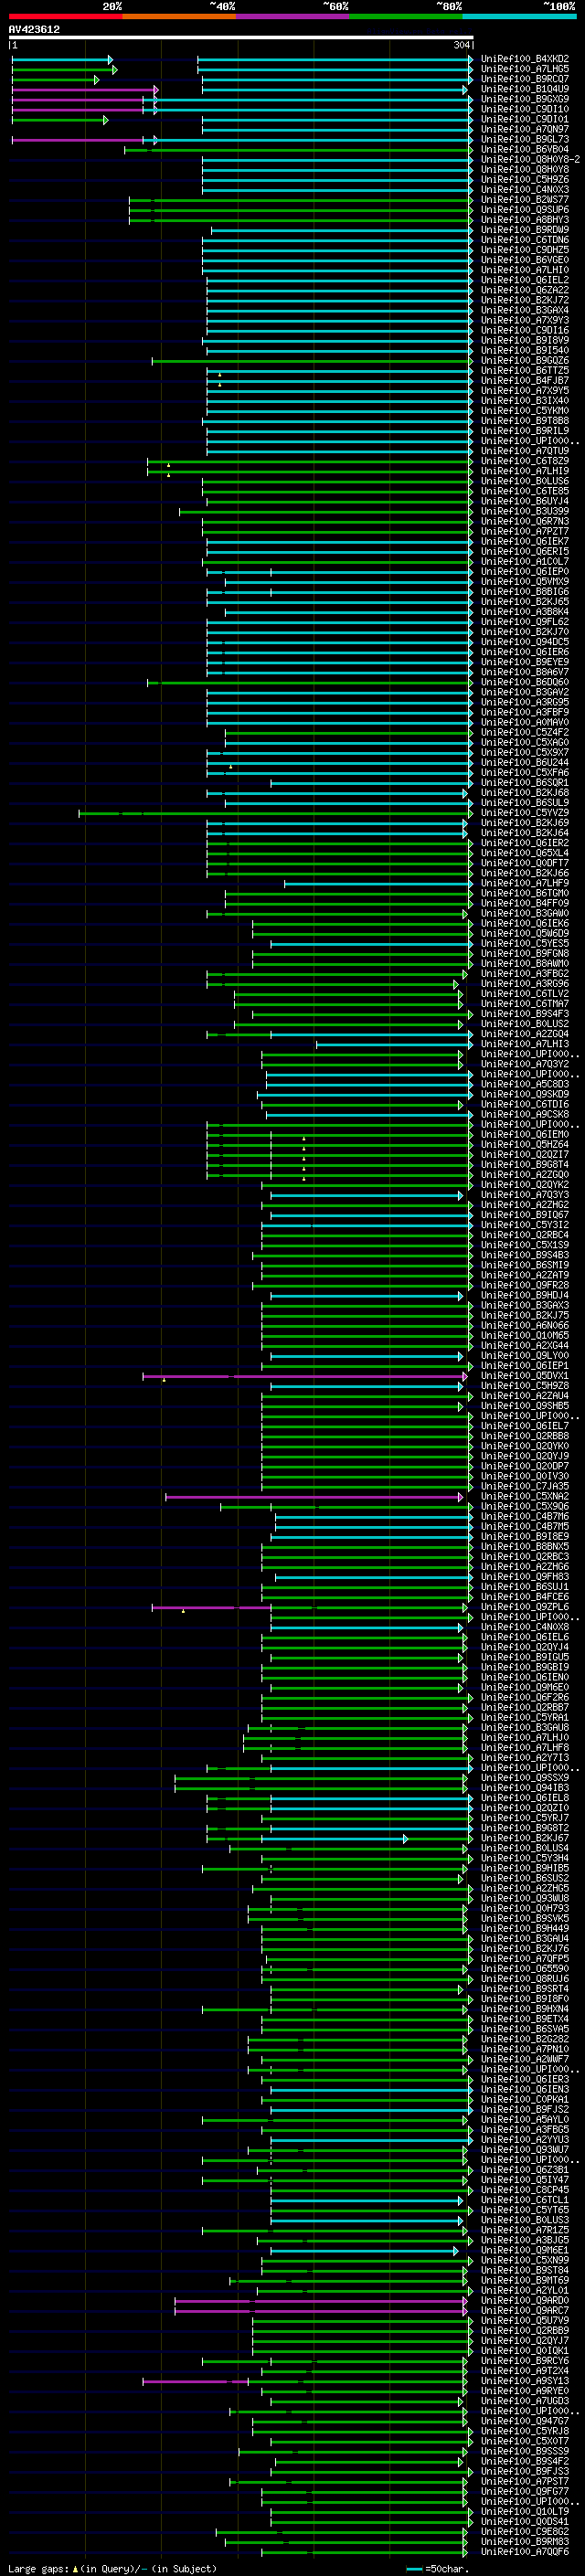Click hit UniRef100_A2XG44

[525, 1346]
